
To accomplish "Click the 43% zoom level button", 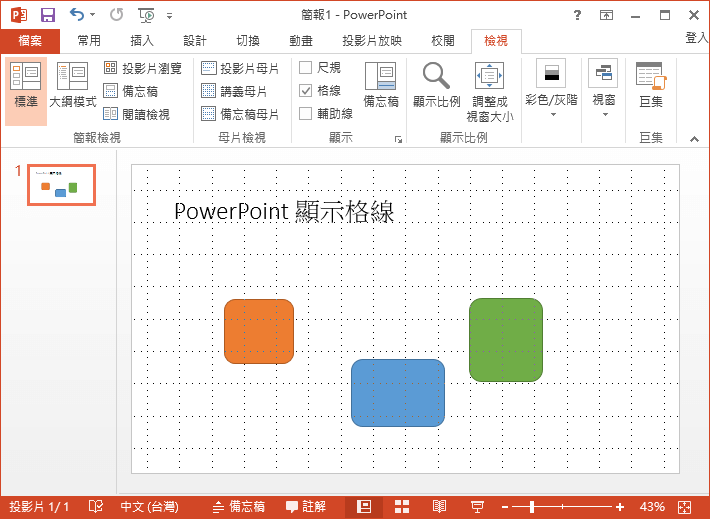I will (652, 506).
